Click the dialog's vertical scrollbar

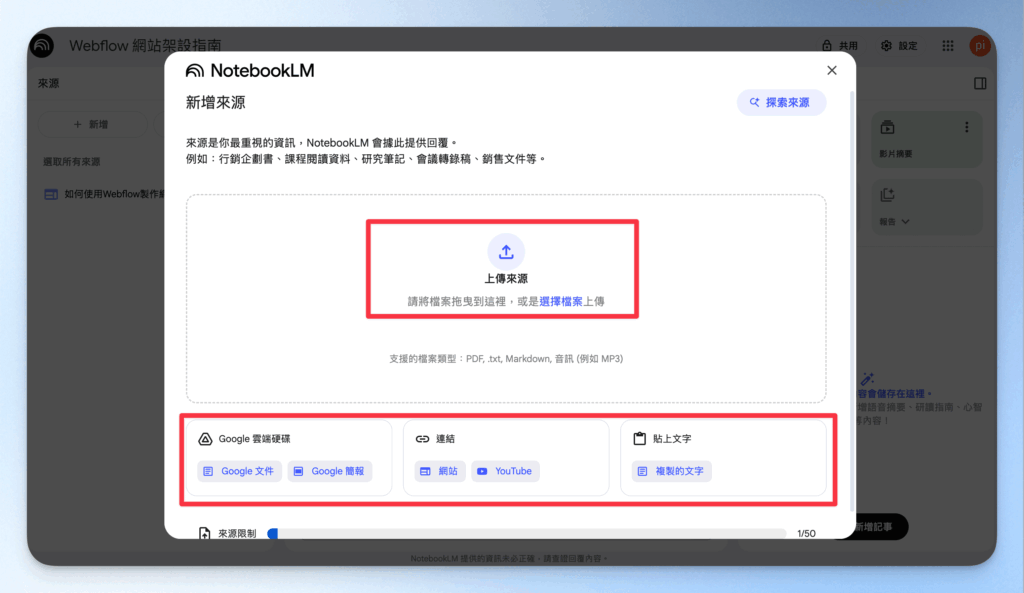click(852, 299)
